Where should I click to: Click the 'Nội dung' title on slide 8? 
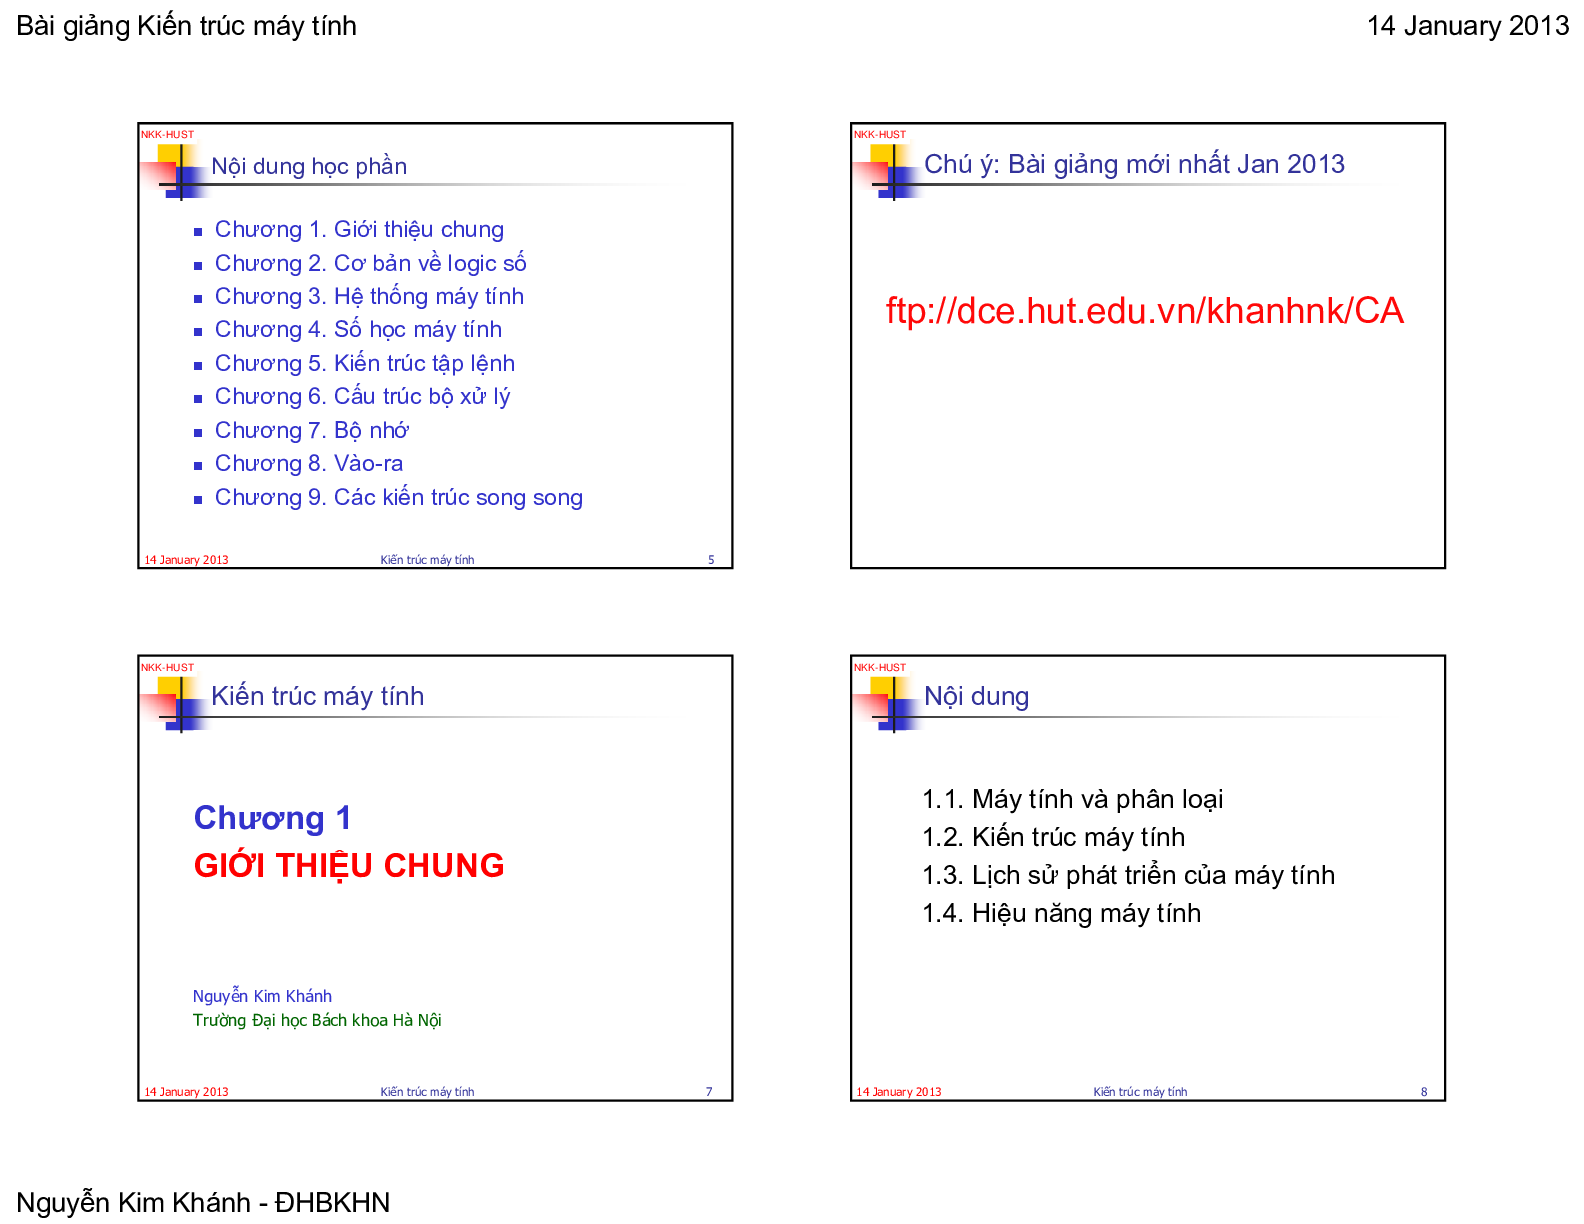point(976,696)
